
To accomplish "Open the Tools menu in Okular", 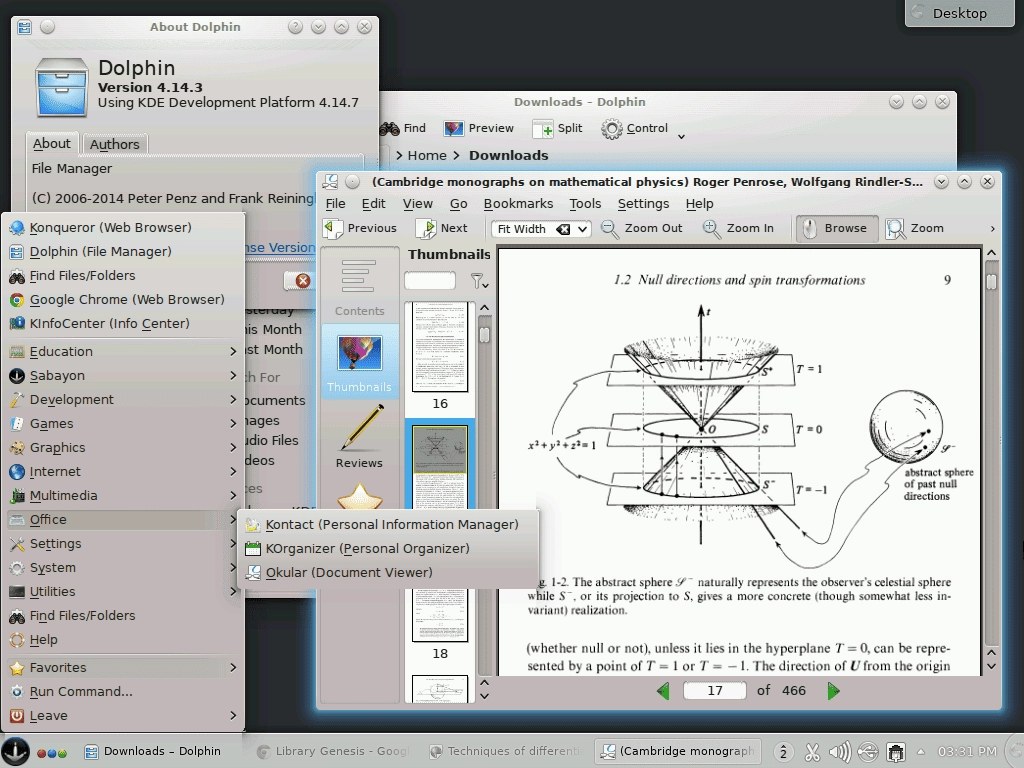I will pos(585,204).
